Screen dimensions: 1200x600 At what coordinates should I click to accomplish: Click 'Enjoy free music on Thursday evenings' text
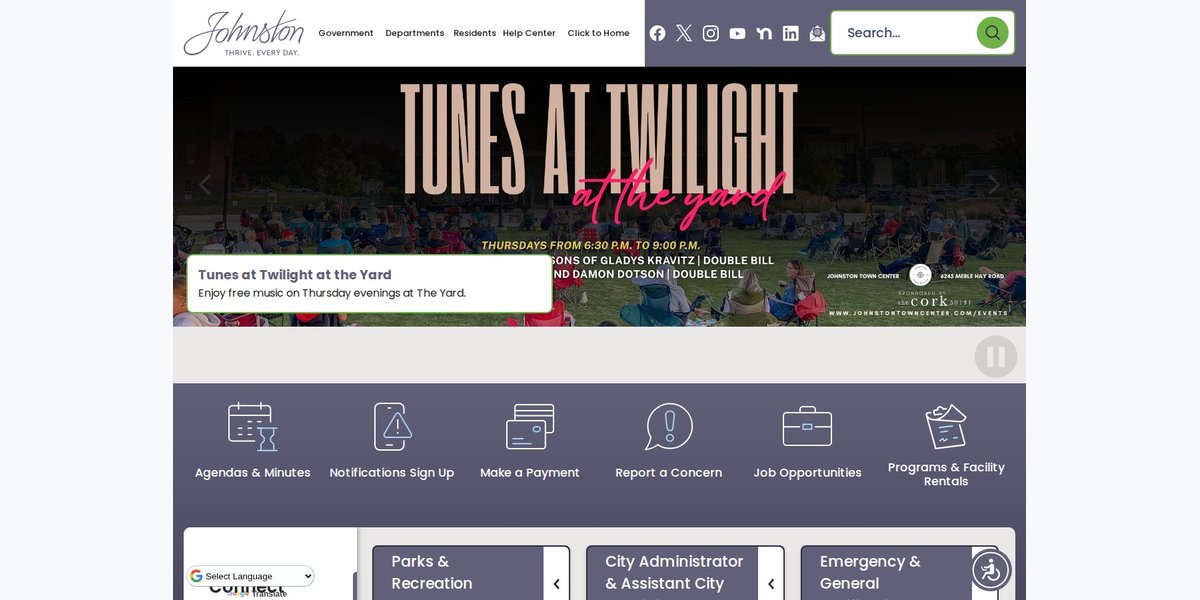tap(332, 293)
